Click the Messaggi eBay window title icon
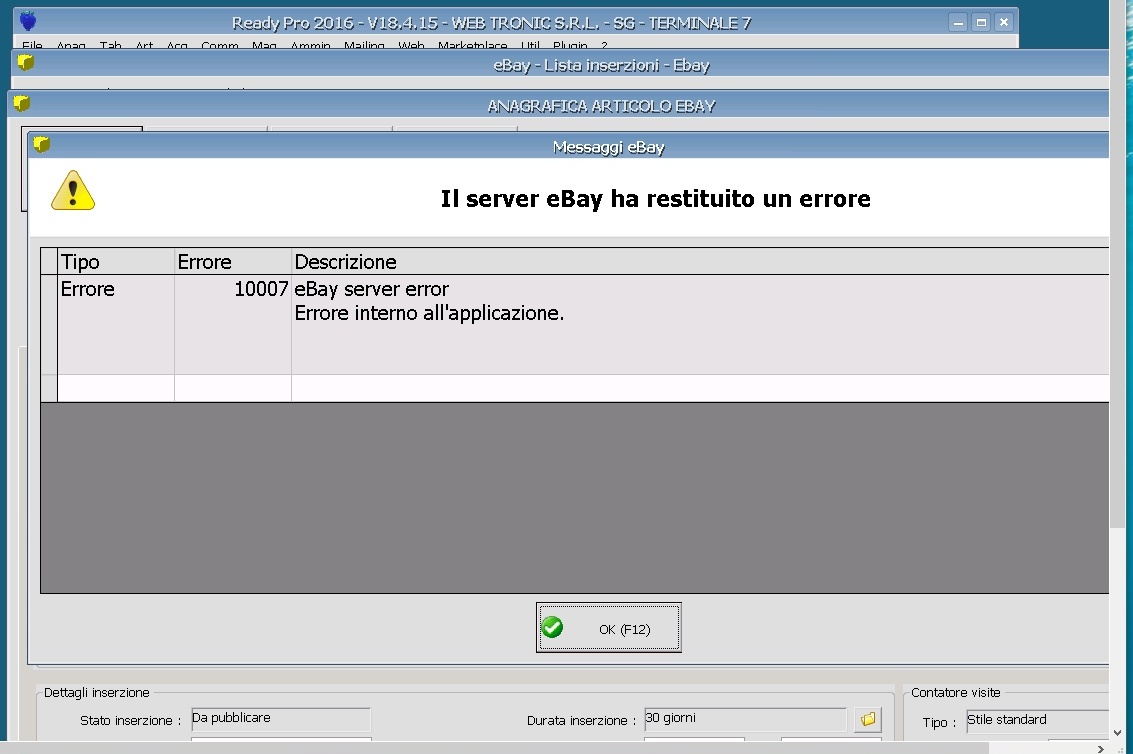1133x754 pixels. [42, 145]
